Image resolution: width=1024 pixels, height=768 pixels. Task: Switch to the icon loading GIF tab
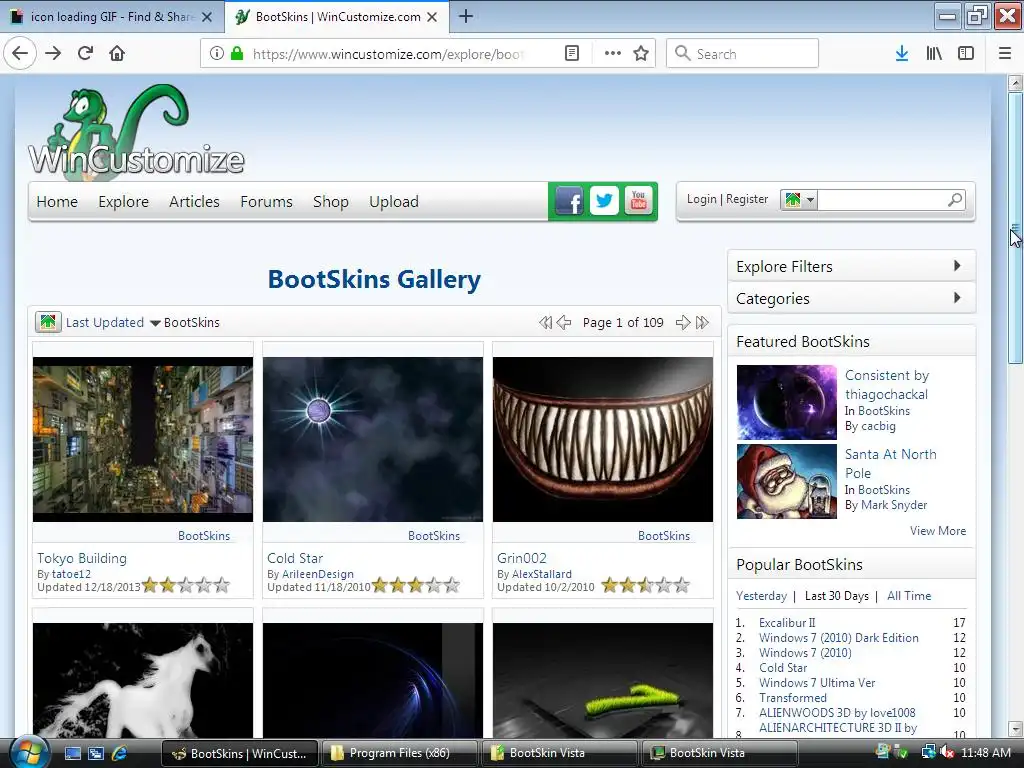(x=112, y=17)
